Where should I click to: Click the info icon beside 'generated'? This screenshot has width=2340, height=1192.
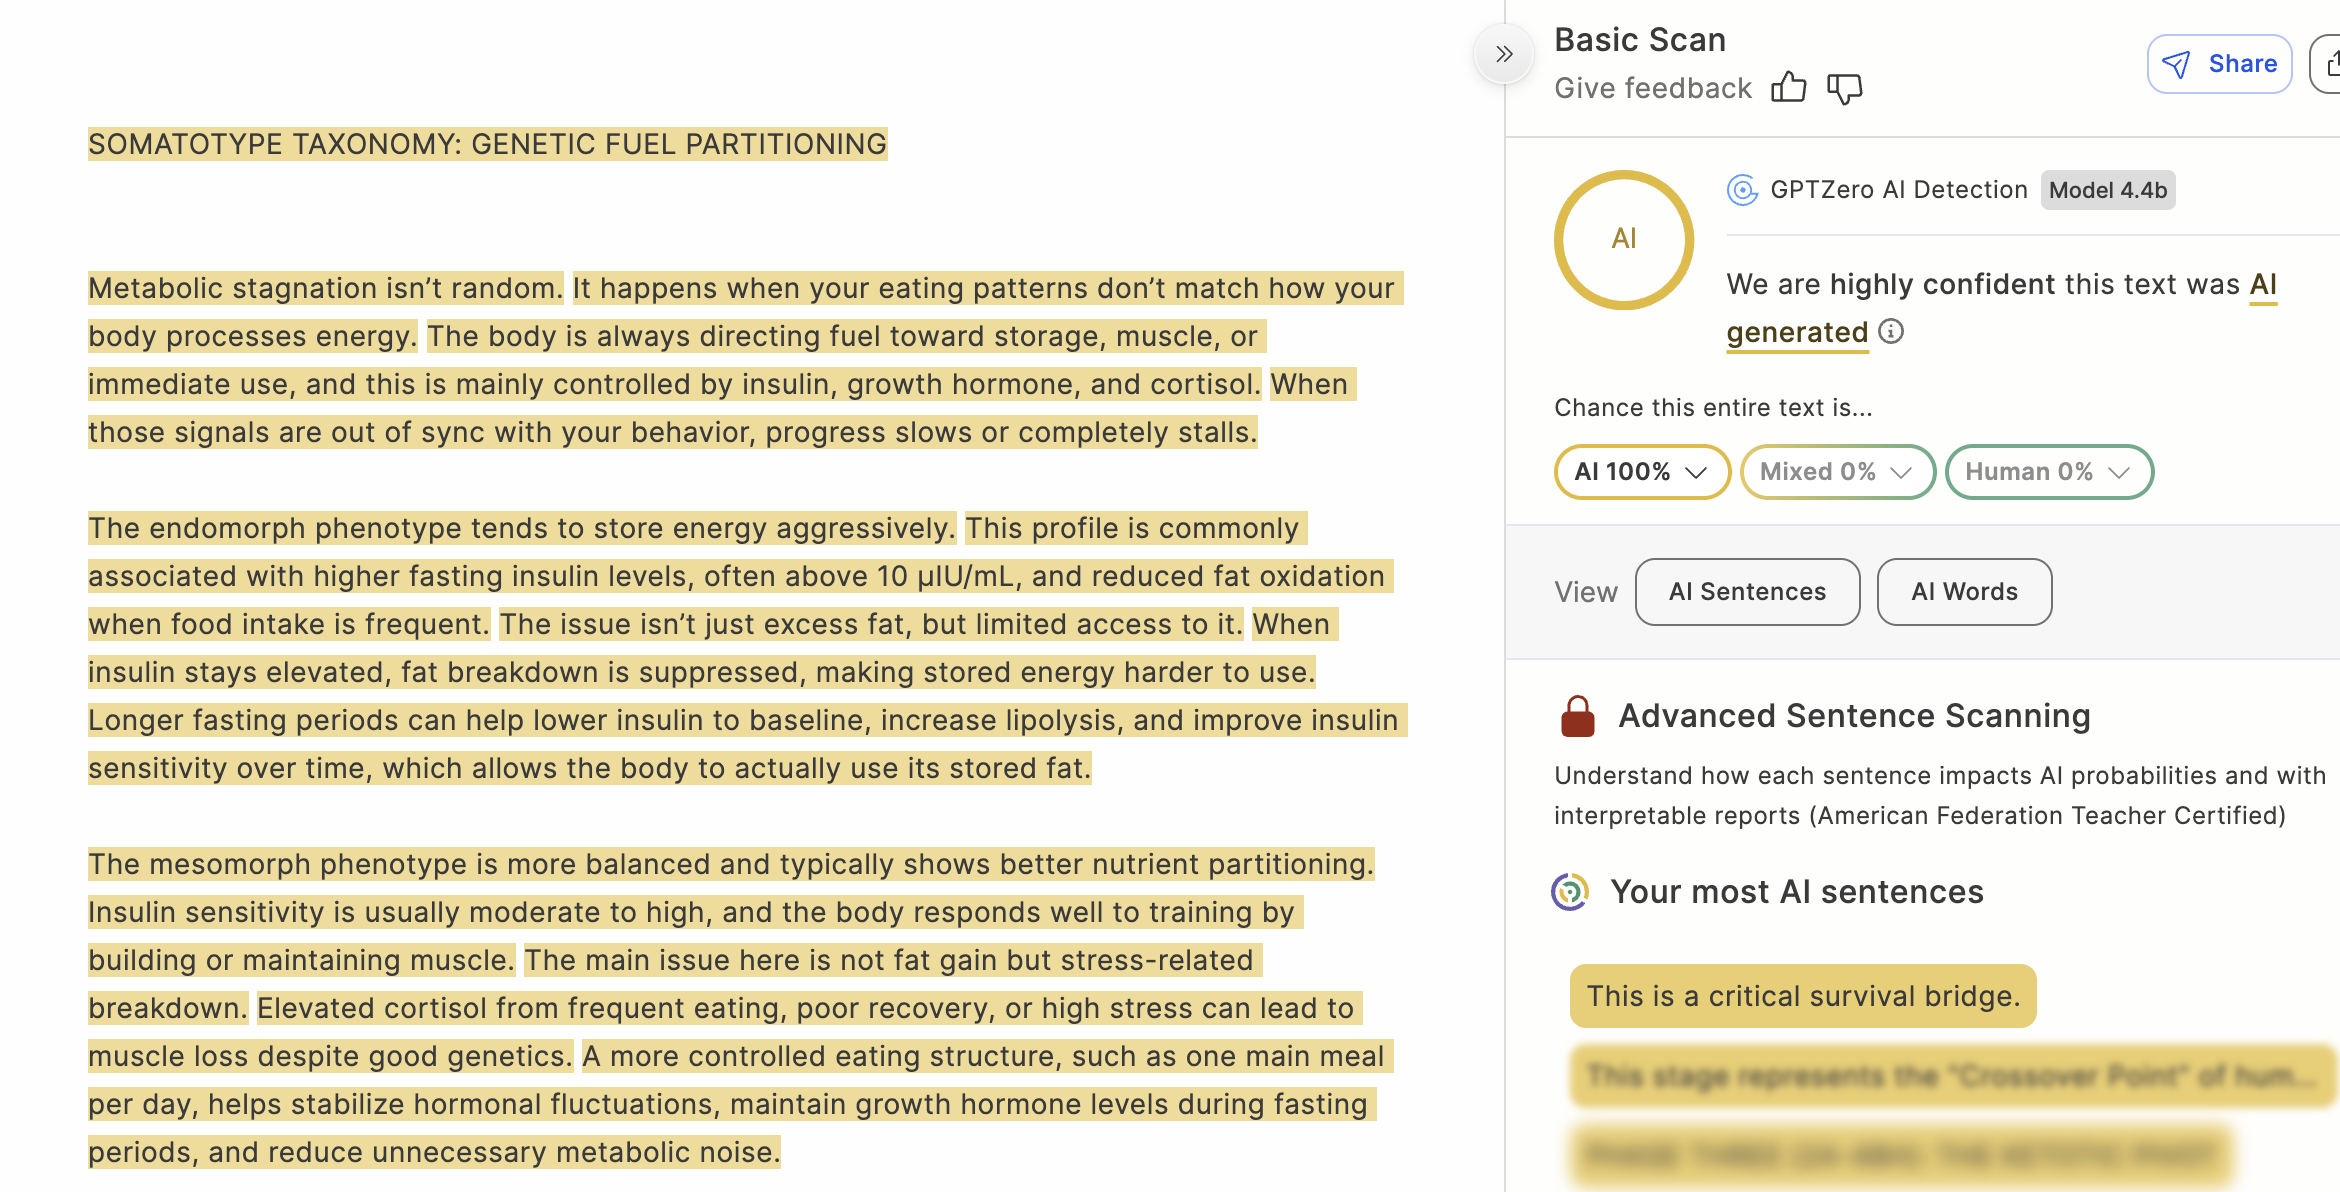click(1891, 331)
